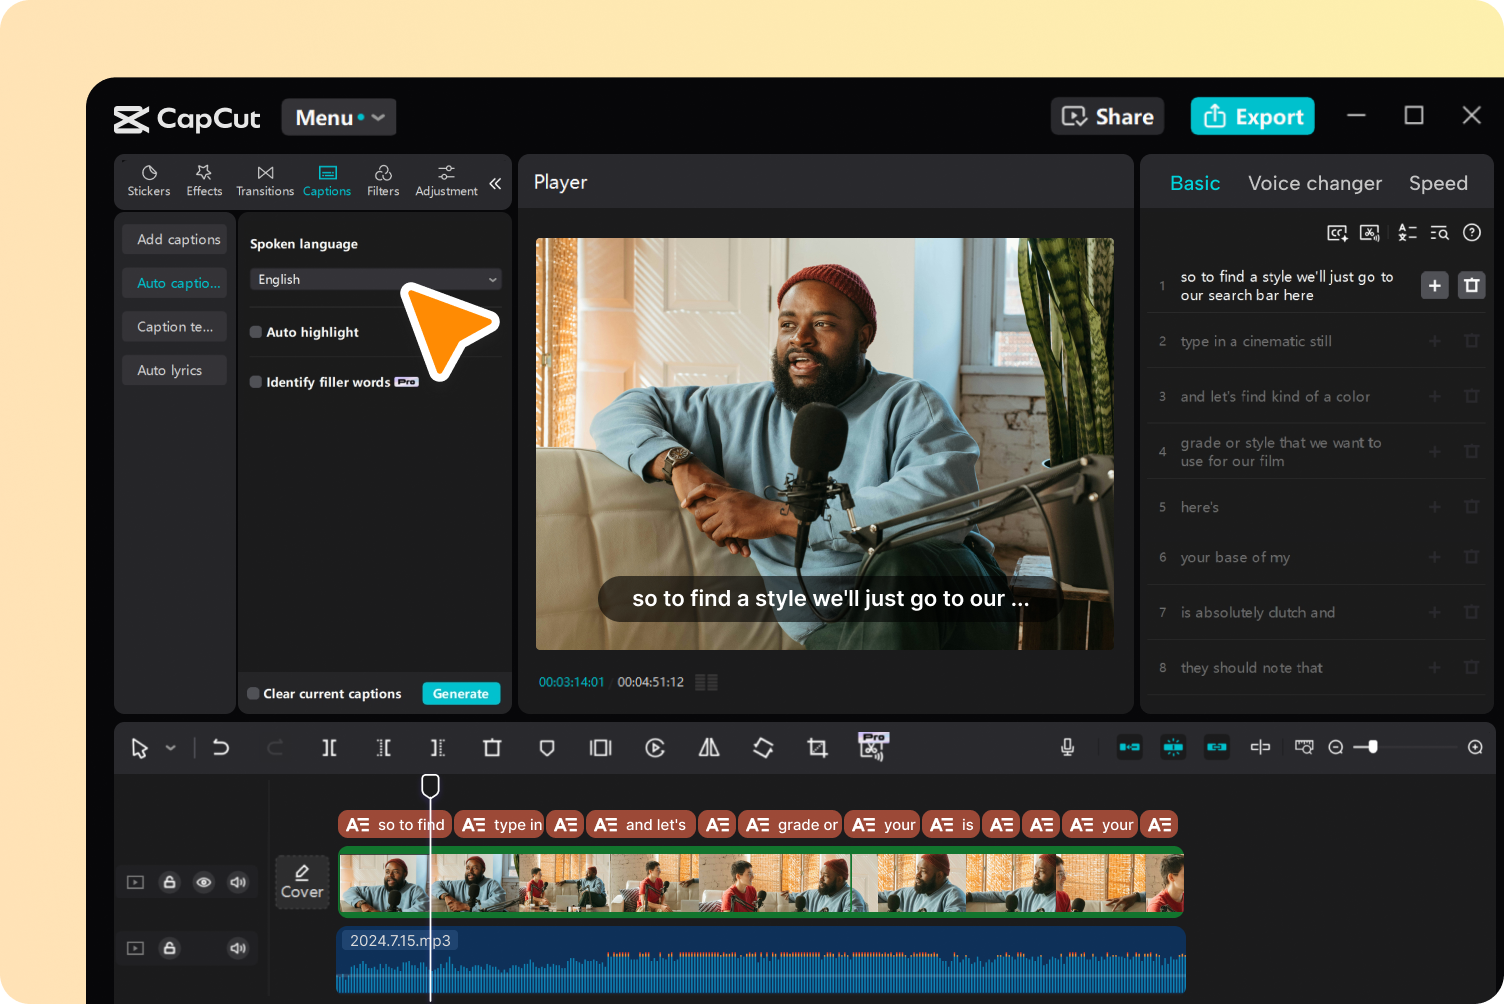The image size is (1504, 1004).
Task: Toggle linkage button in timeline toolbar
Action: point(1216,747)
